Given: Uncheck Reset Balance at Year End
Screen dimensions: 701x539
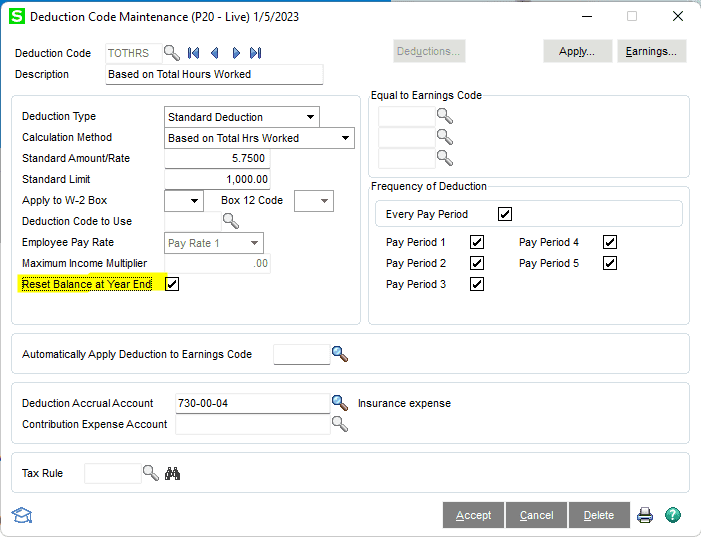Looking at the screenshot, I should [172, 285].
